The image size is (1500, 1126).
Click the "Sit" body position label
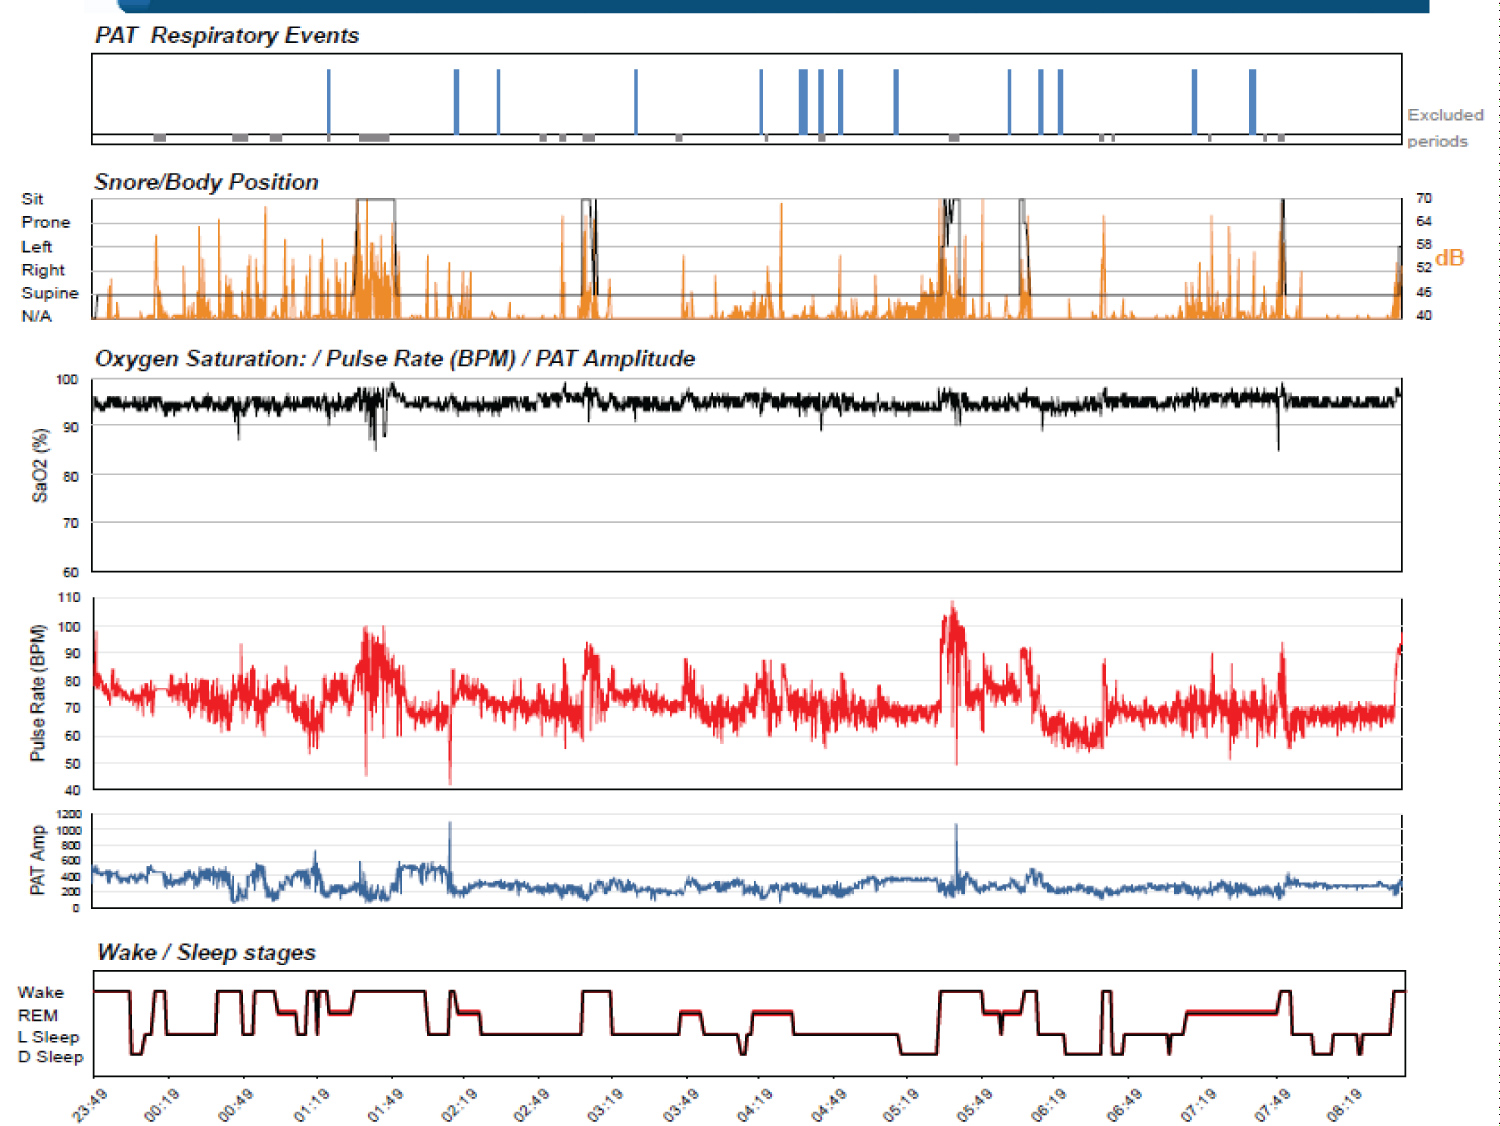[32, 199]
